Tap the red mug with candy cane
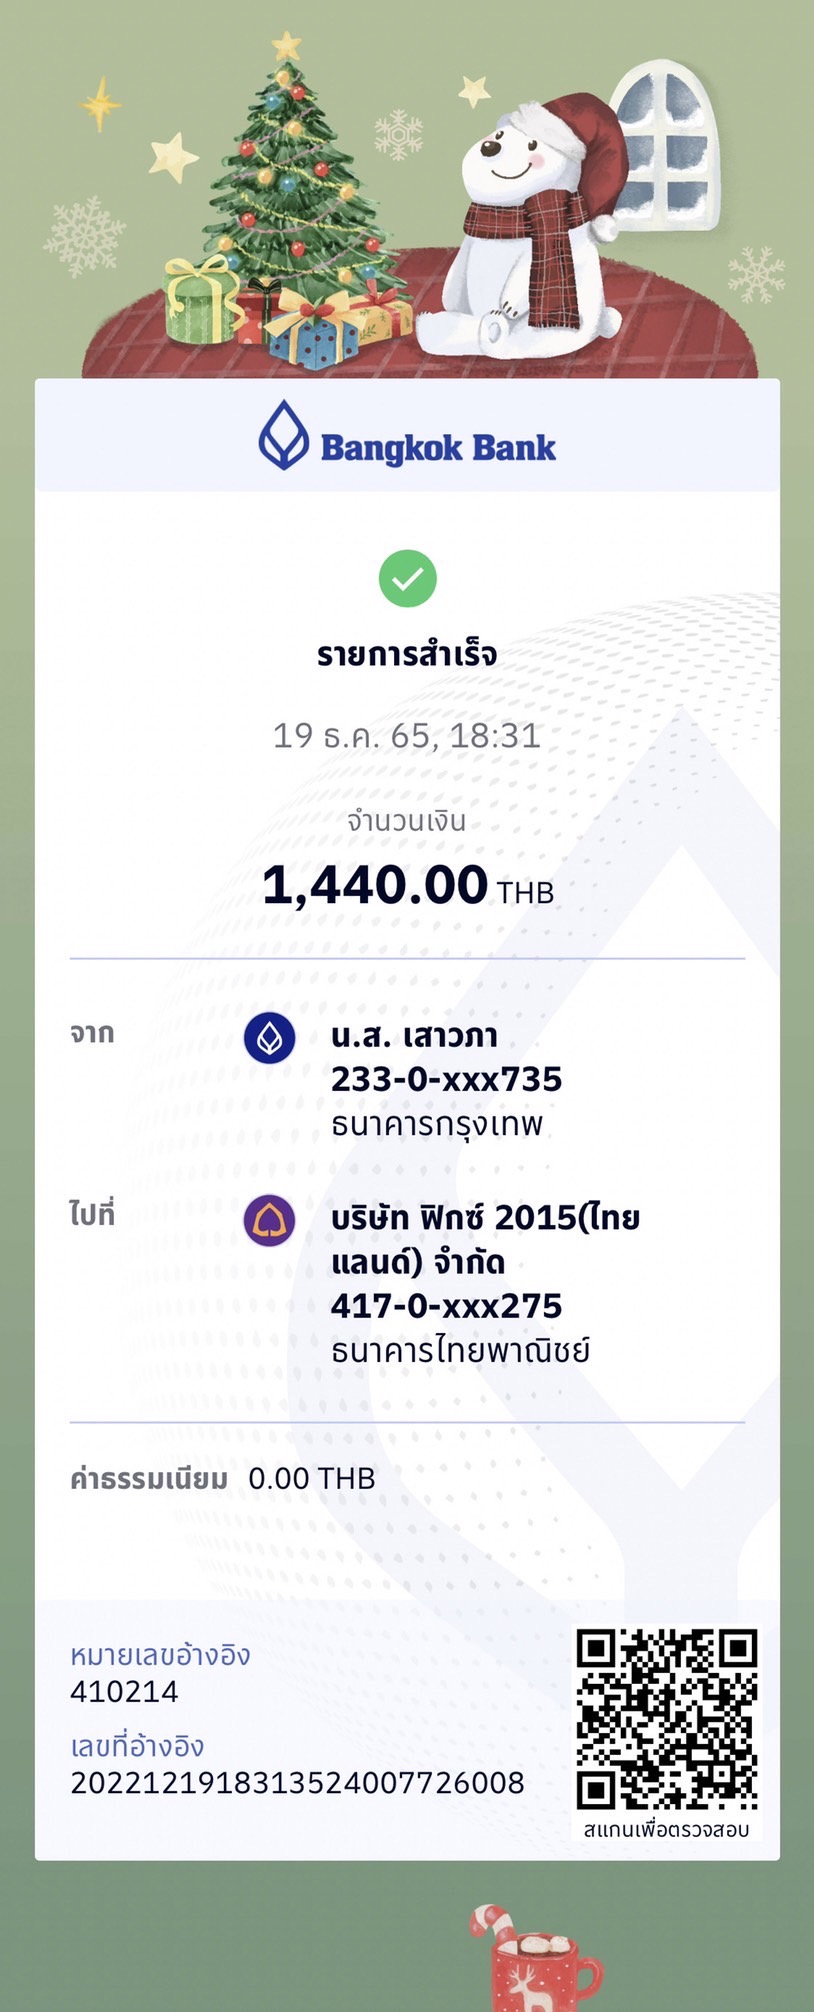The height and width of the screenshot is (2012, 814). pos(535,1958)
